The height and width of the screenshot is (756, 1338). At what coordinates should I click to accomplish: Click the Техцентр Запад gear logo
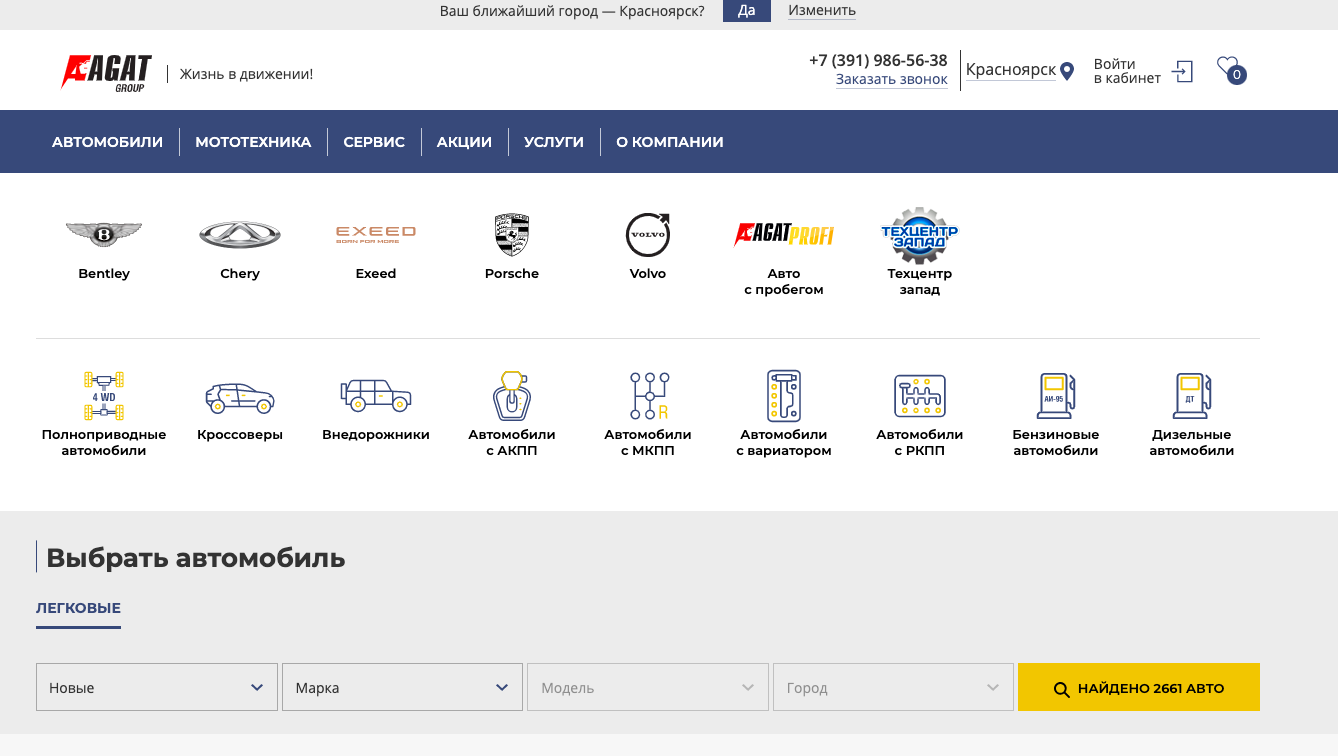tap(920, 235)
